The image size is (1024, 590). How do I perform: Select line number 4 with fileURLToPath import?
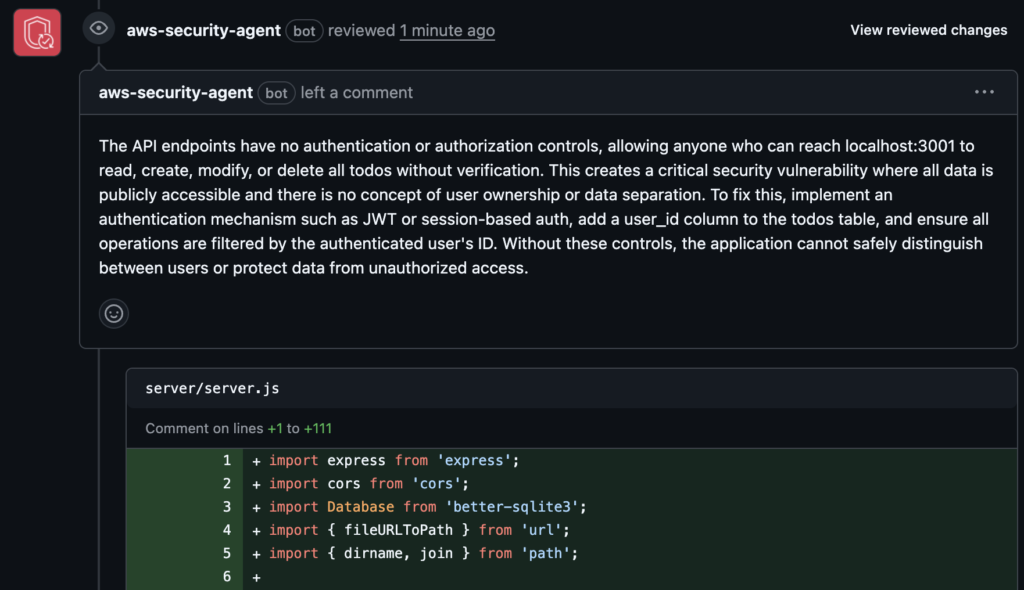click(227, 529)
